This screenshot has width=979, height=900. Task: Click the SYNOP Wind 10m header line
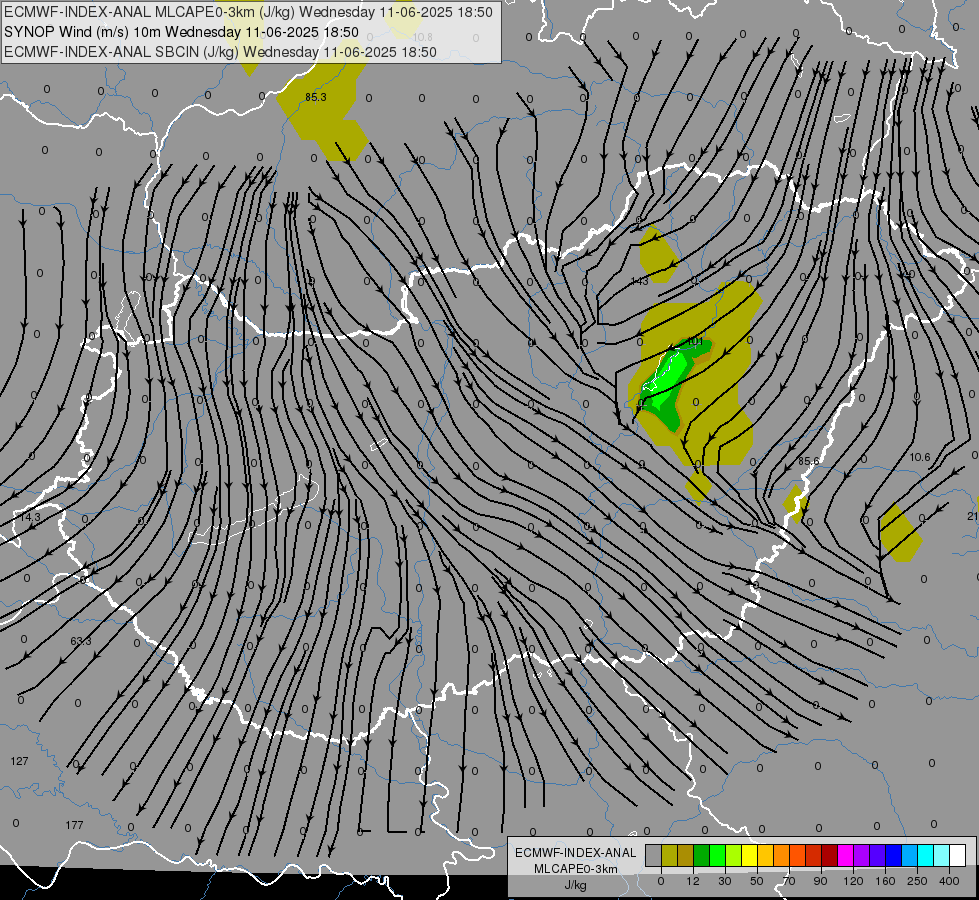click(x=181, y=32)
